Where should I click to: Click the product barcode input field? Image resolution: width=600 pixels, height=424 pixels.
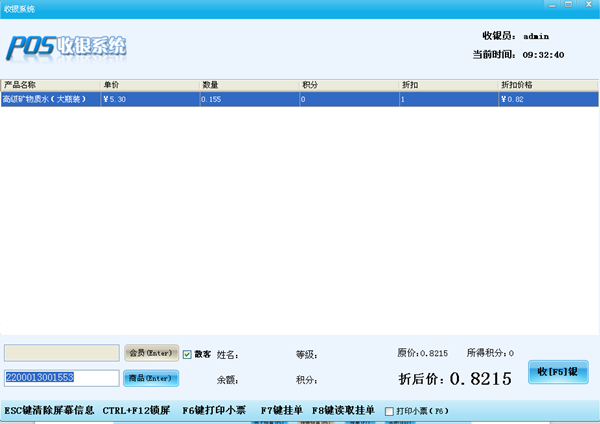click(61, 378)
